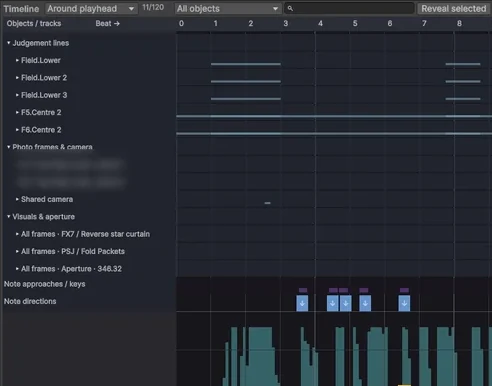Image resolution: width=492 pixels, height=386 pixels.
Task: Expand the Aperture · 346.32 row
Action: click(17, 269)
